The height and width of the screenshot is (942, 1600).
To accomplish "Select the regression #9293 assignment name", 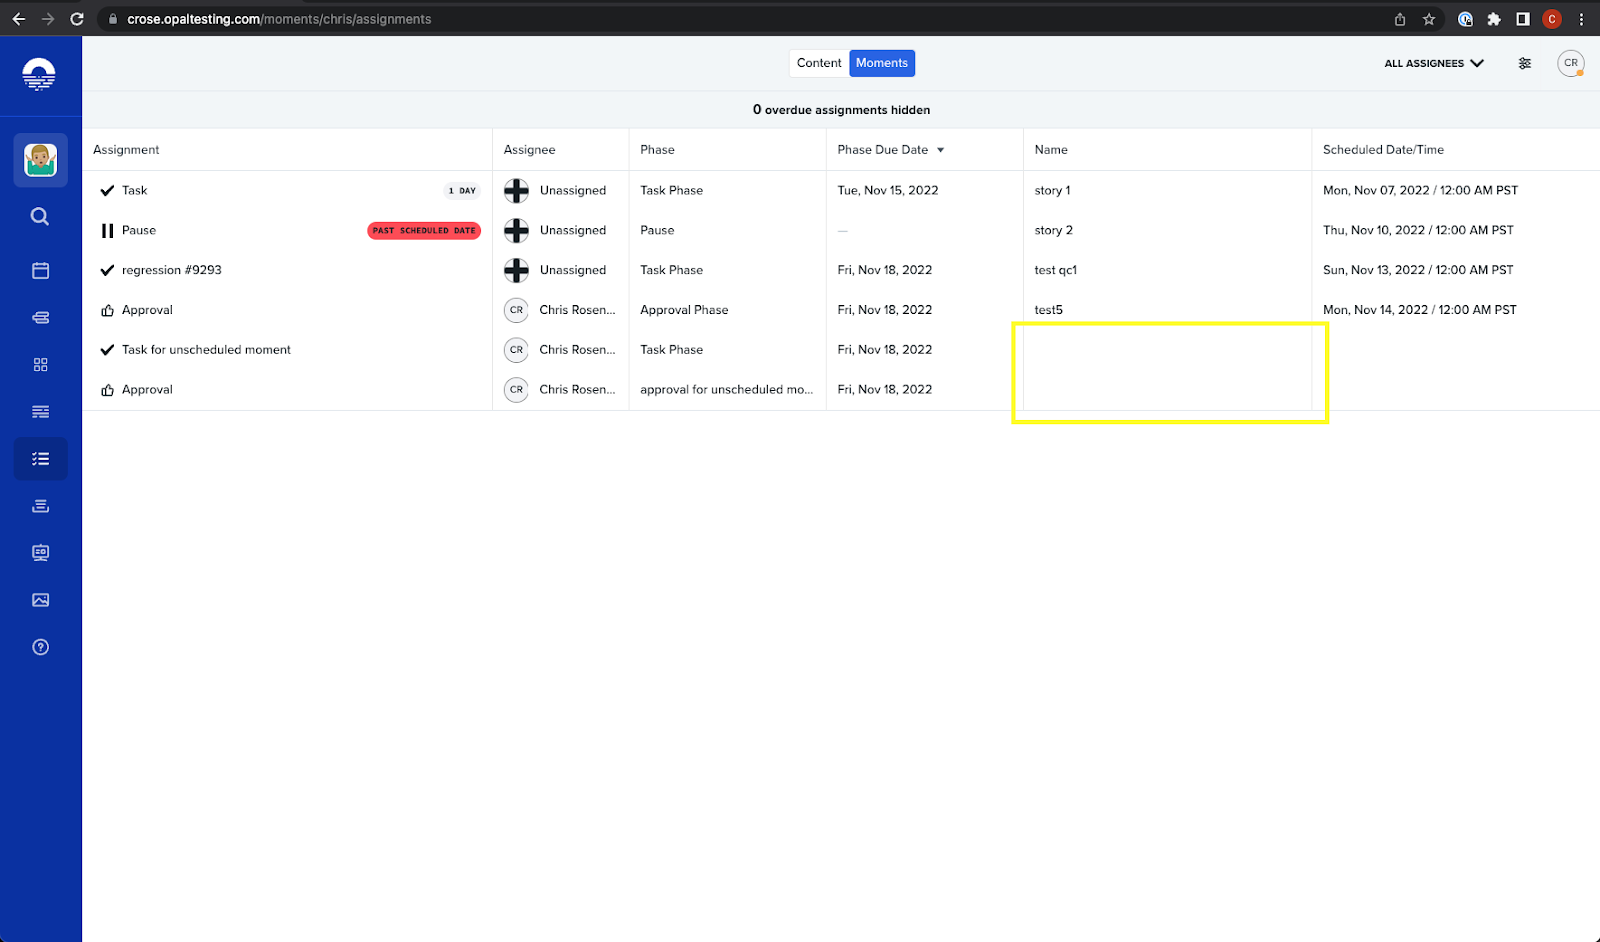I will pyautogui.click(x=171, y=270).
